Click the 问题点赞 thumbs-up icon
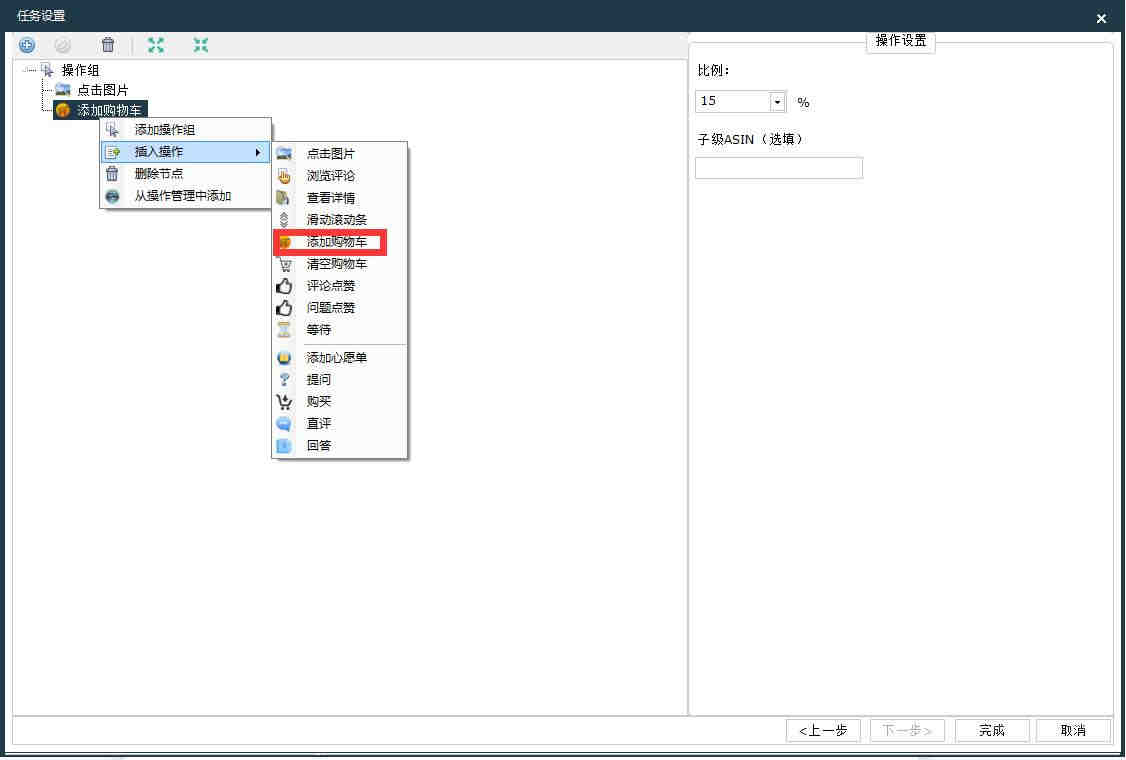The height and width of the screenshot is (760, 1126). (284, 307)
